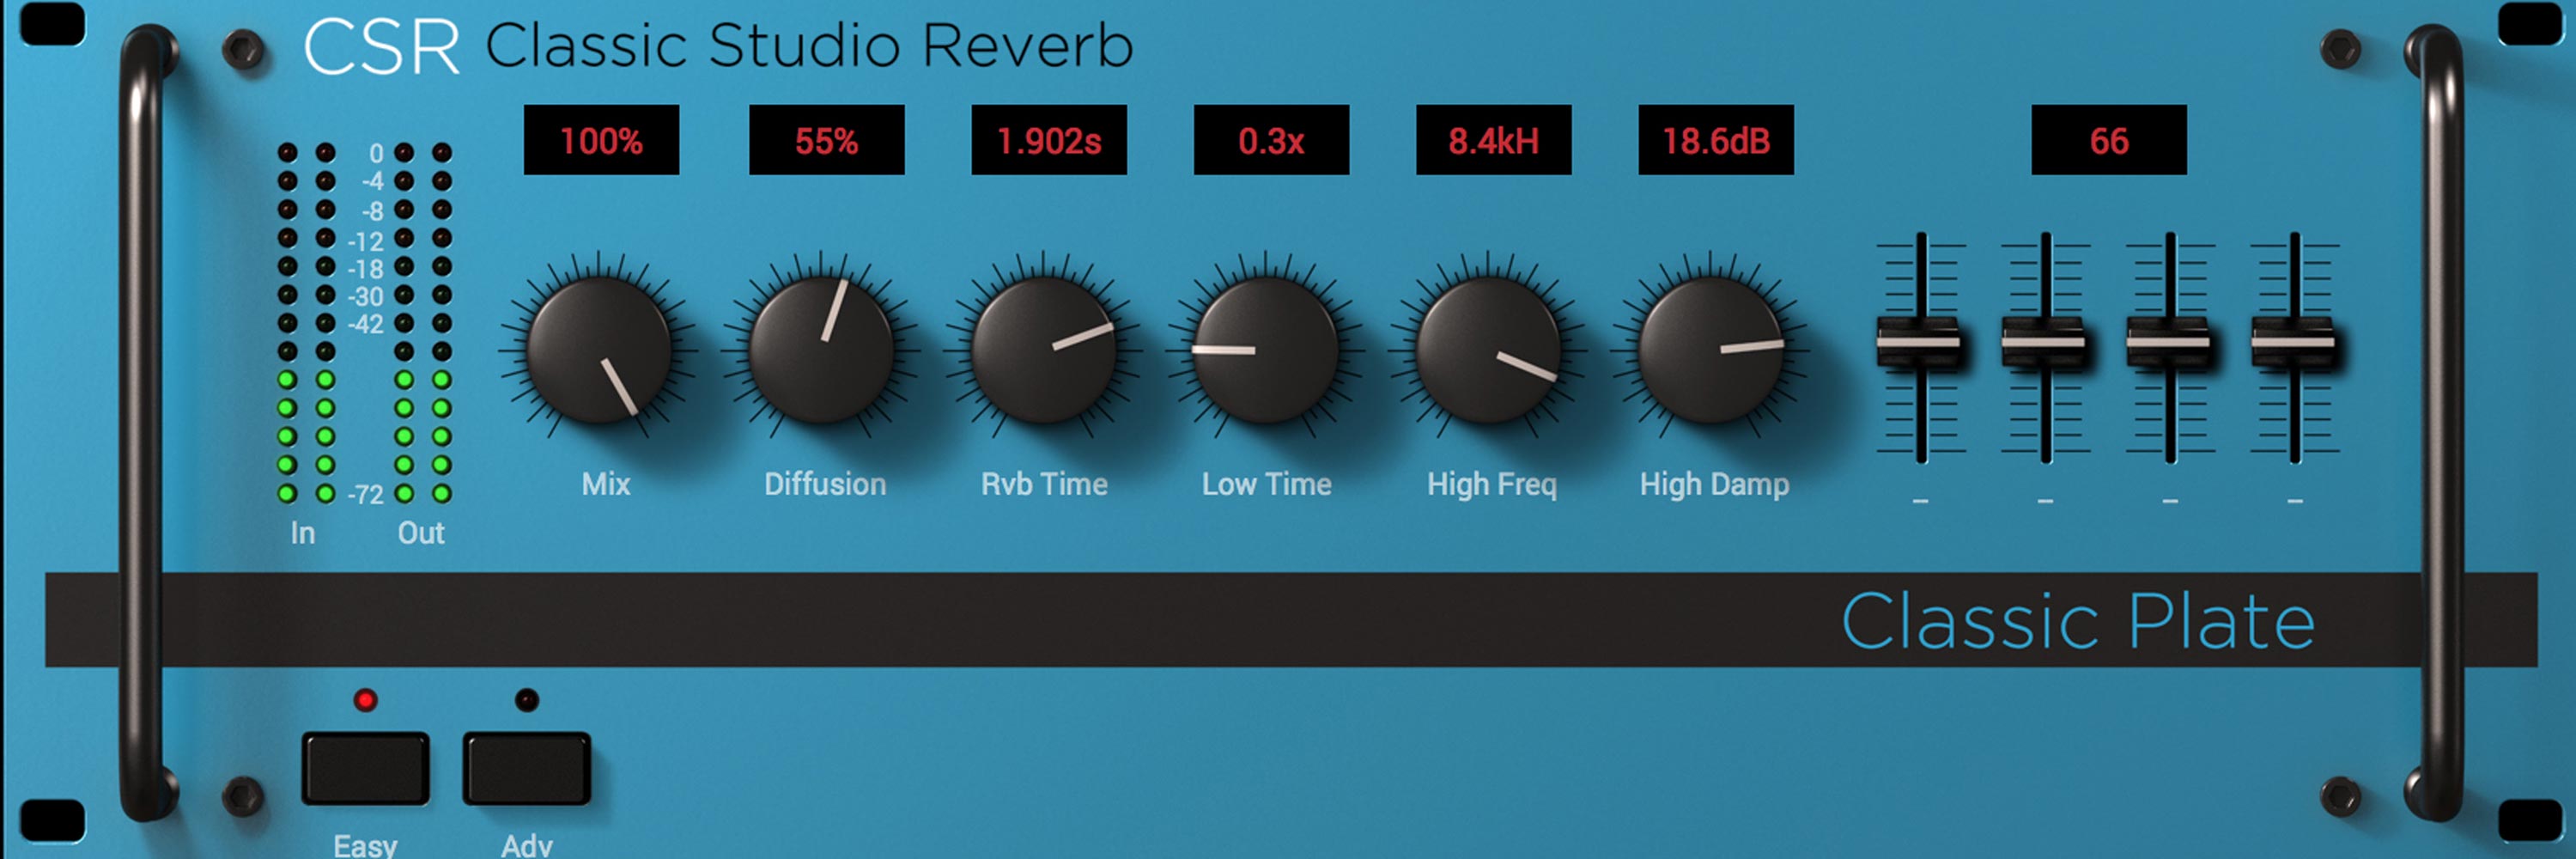This screenshot has width=2576, height=859.
Task: Click the second fader handle
Action: point(2044,343)
